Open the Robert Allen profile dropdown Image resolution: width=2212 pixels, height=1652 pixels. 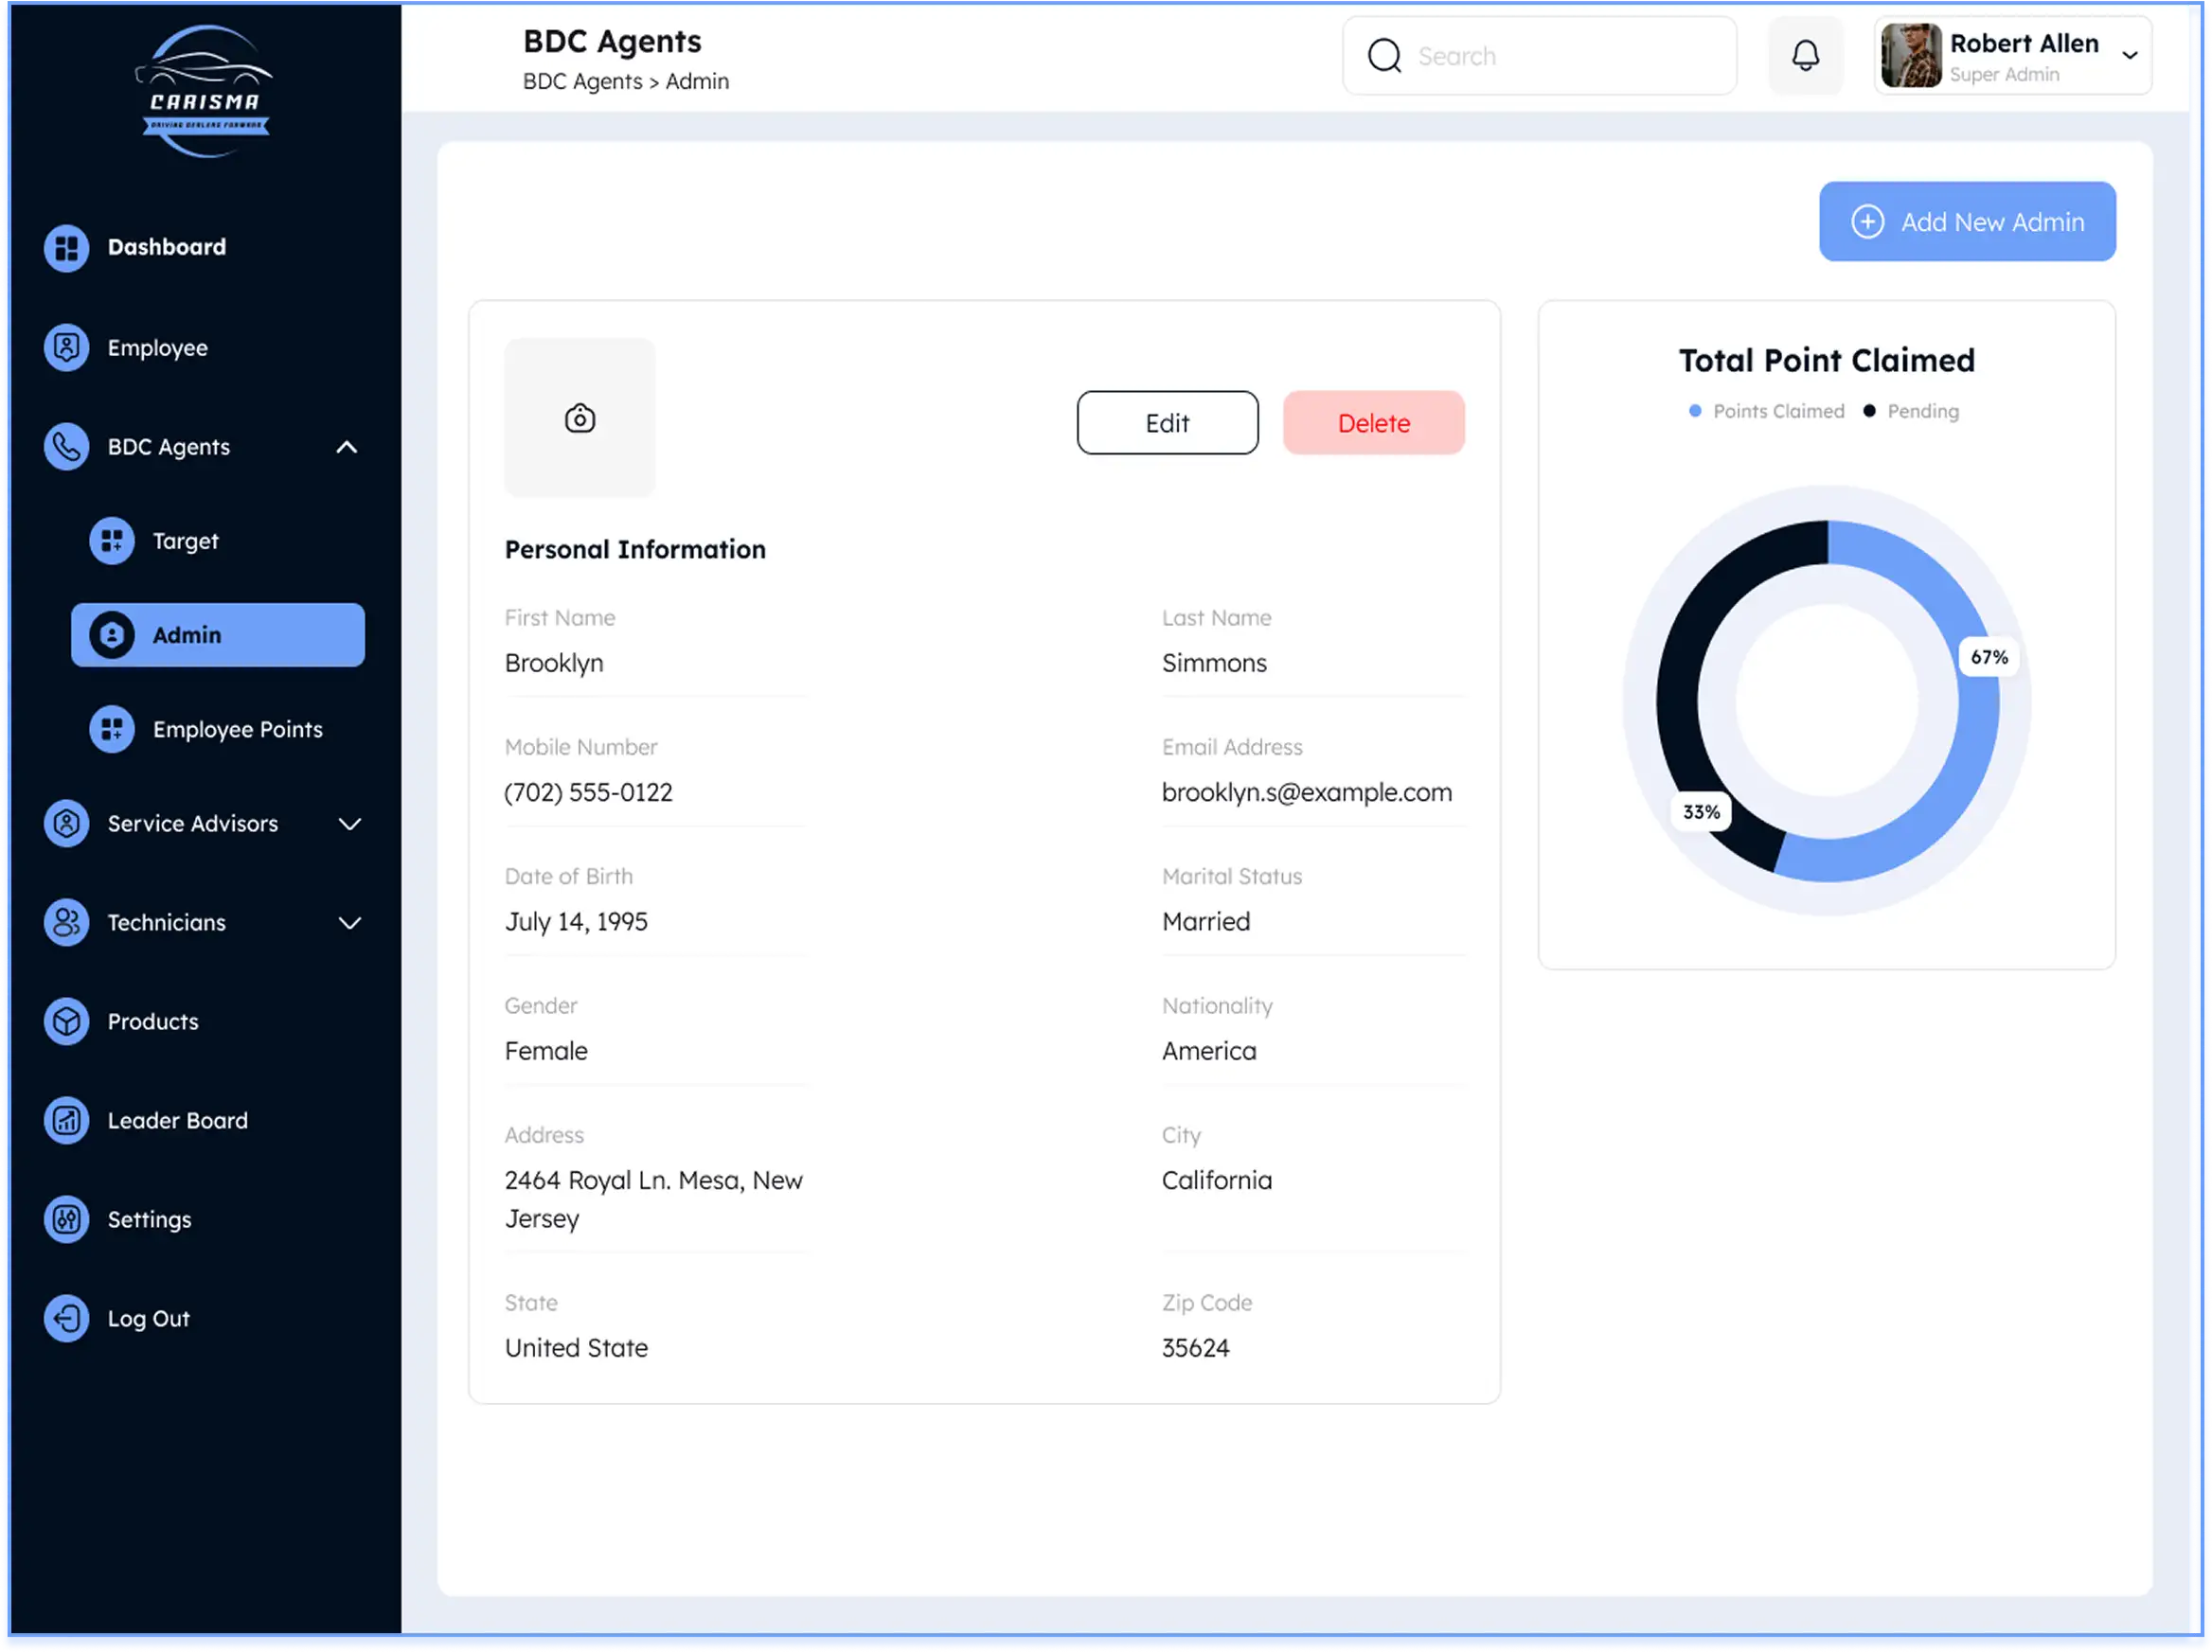click(2129, 56)
